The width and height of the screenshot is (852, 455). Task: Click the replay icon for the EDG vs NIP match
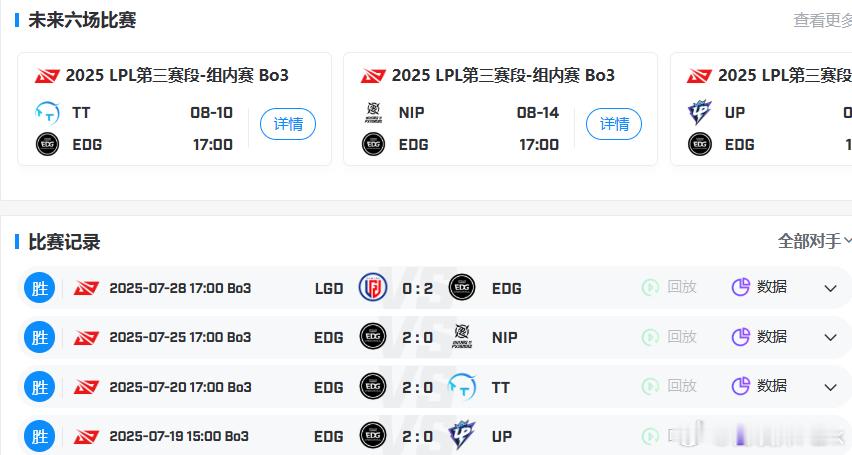(650, 337)
